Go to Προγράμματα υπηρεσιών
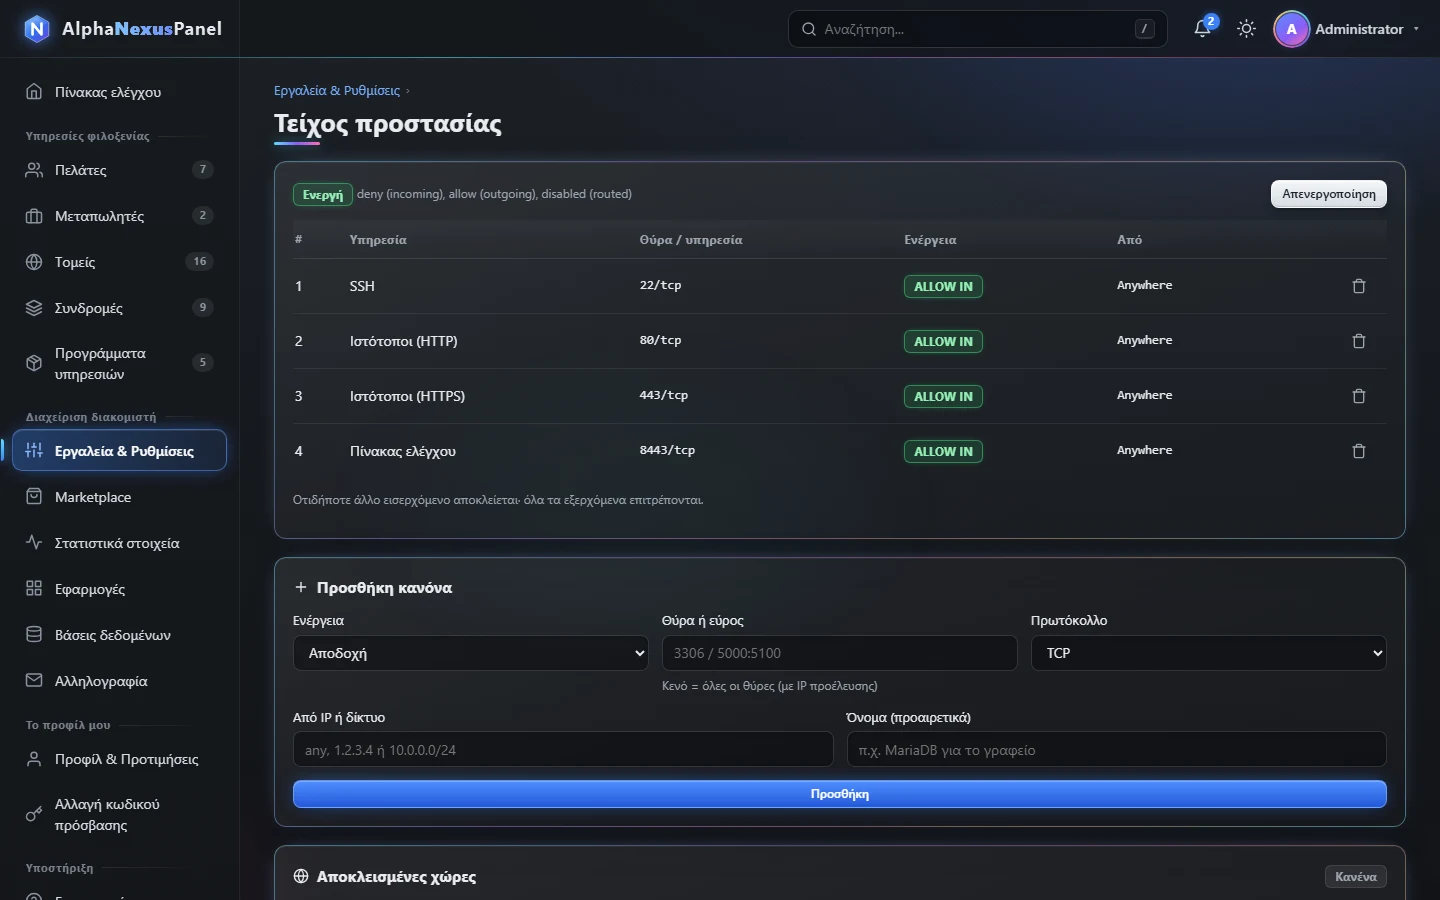Image resolution: width=1440 pixels, height=900 pixels. tap(120, 363)
